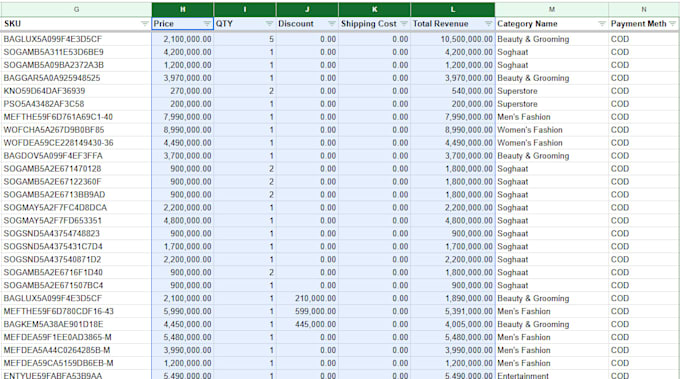Select price cell 7,990,000.00
Screen dimensions: 680x379
pyautogui.click(x=183, y=117)
